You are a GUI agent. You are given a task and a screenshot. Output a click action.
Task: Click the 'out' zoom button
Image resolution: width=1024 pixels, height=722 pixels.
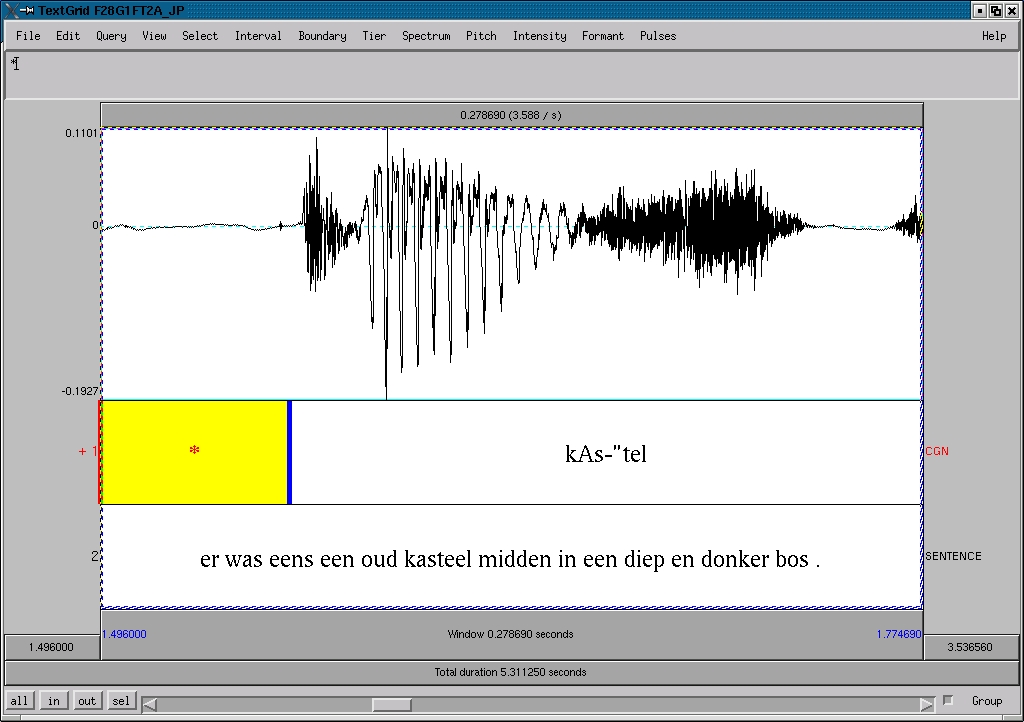[87, 701]
